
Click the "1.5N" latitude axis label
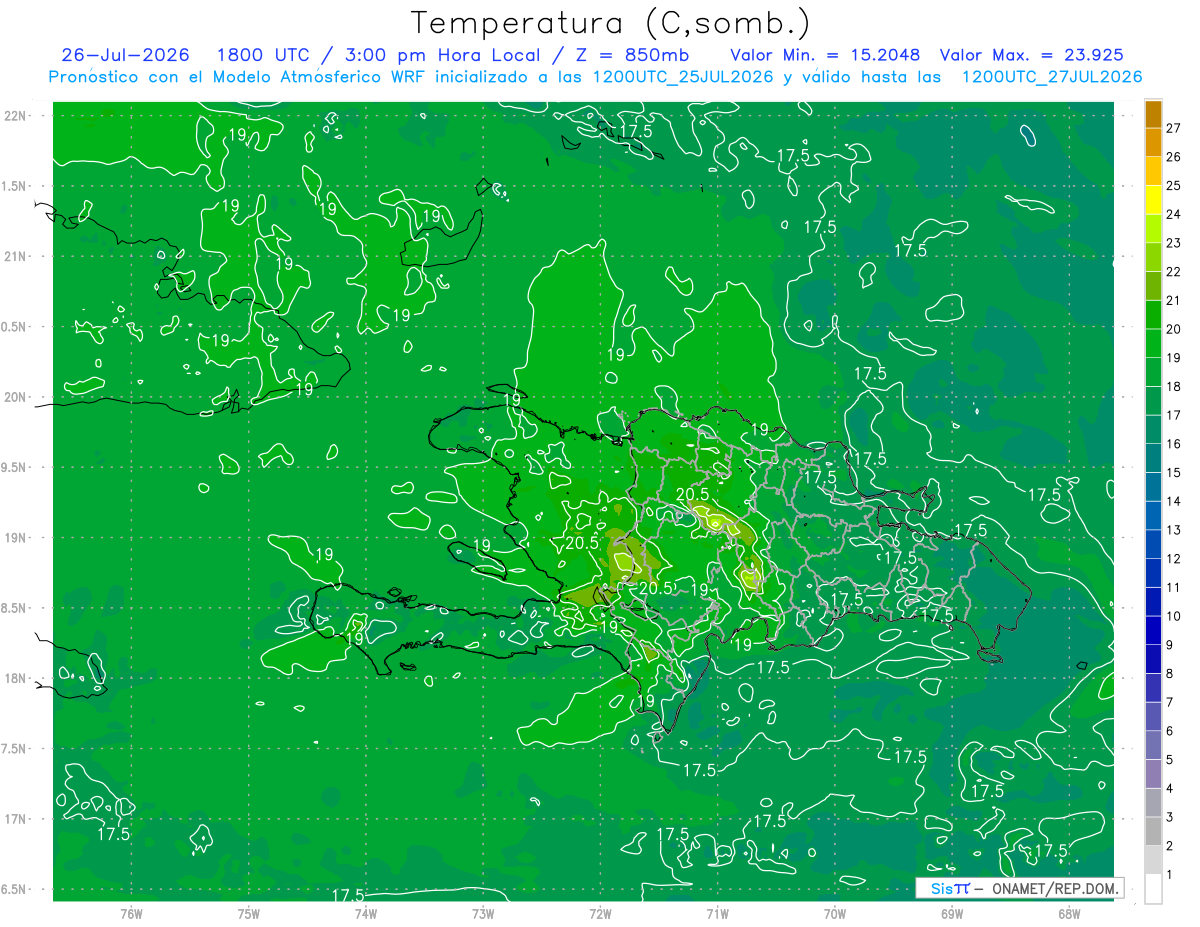[14, 186]
